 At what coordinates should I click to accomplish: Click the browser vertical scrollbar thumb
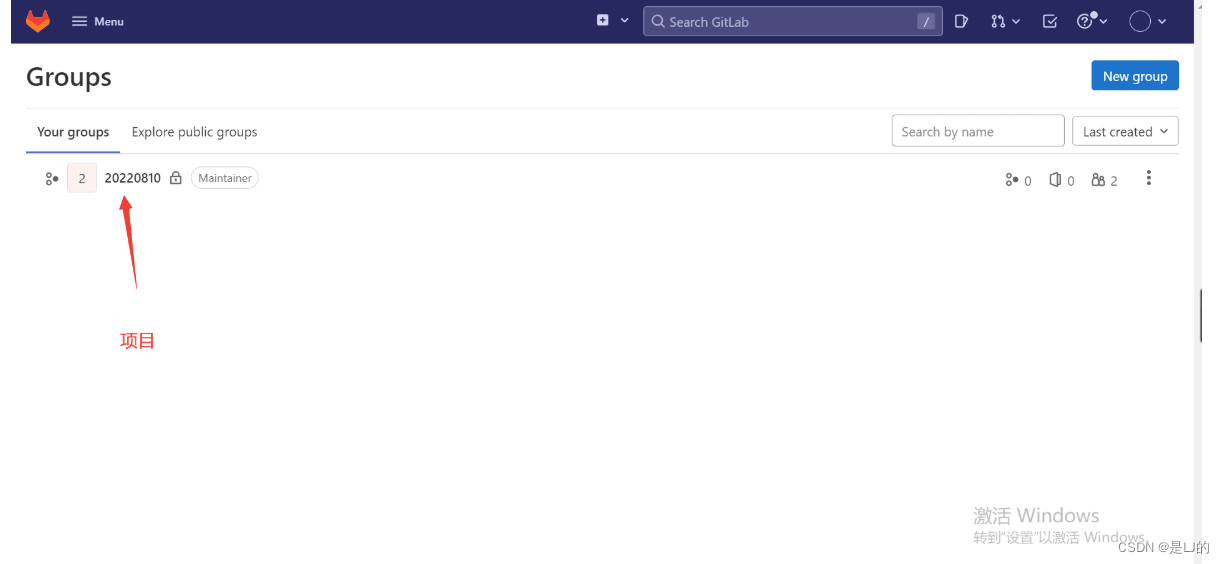pyautogui.click(x=1201, y=316)
